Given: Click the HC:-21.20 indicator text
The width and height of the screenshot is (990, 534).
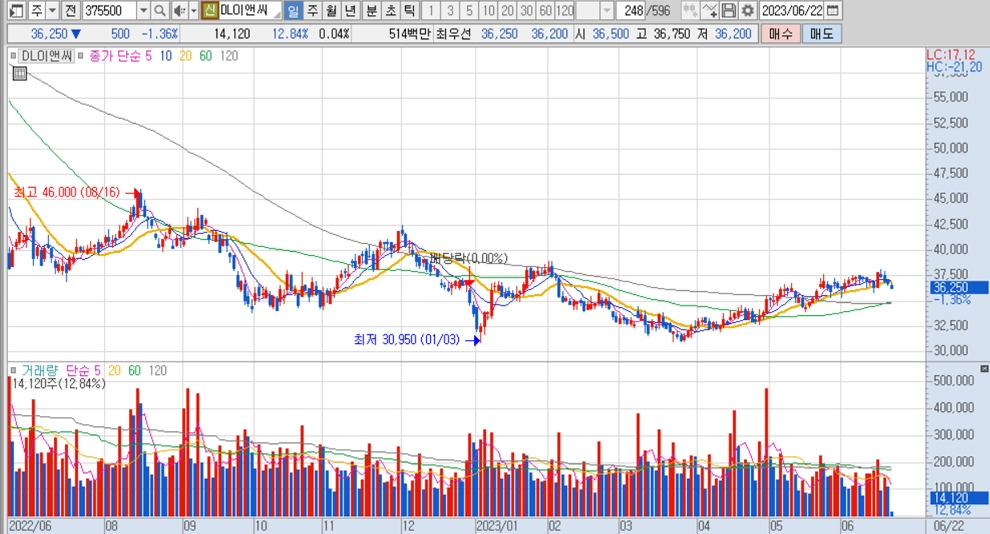Looking at the screenshot, I should coord(954,67).
